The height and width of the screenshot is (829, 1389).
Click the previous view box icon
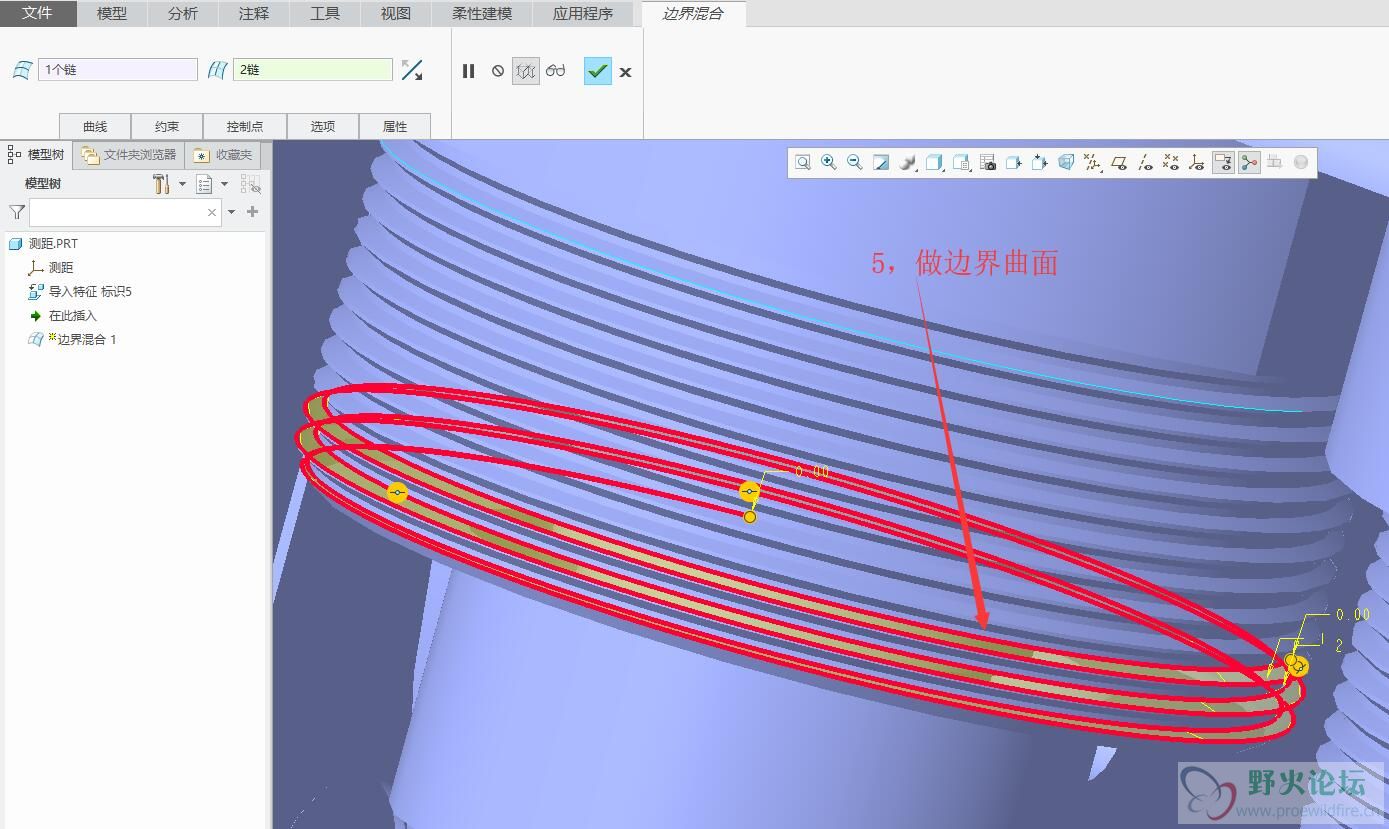[x=1014, y=162]
